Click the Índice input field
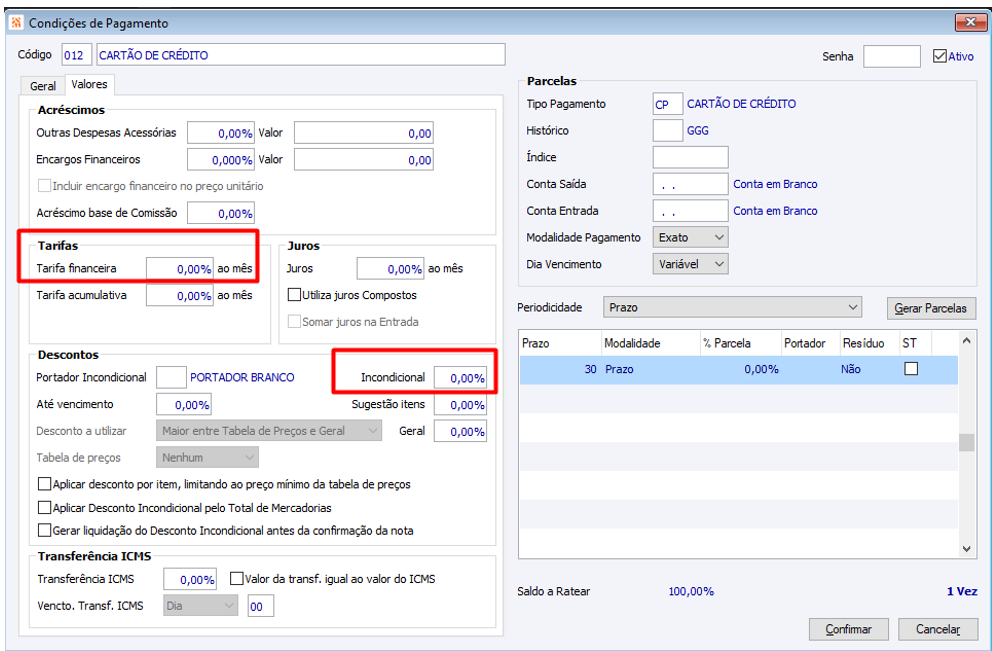Image resolution: width=992 pixels, height=651 pixels. pos(690,157)
